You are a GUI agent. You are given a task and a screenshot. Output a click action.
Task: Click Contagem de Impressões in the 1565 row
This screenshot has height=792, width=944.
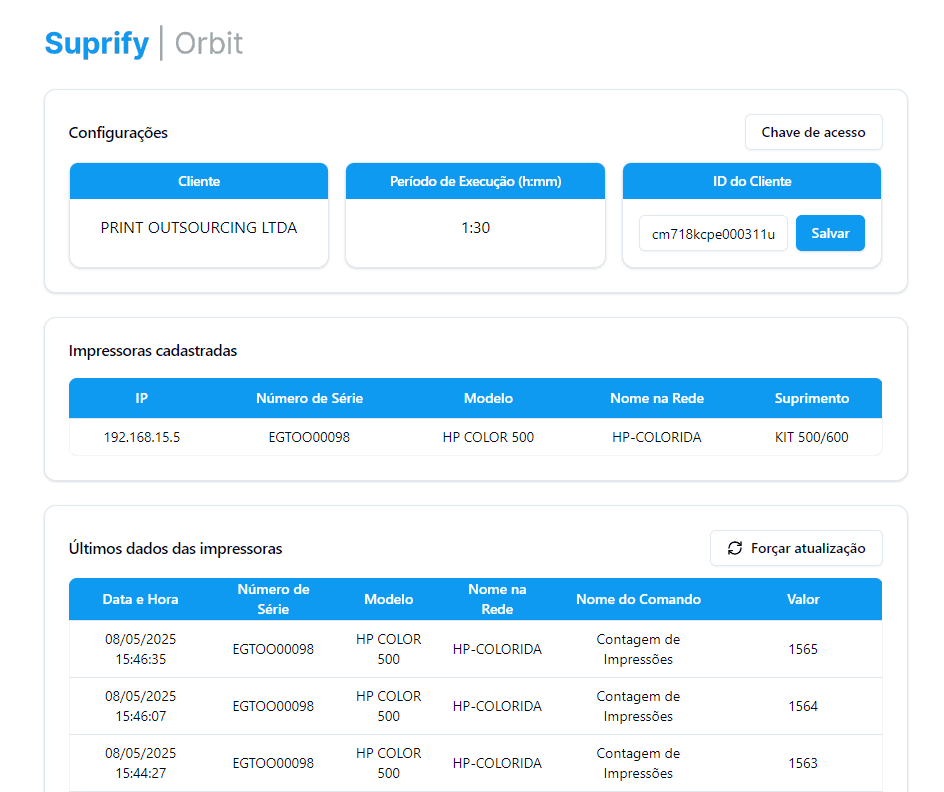click(638, 649)
